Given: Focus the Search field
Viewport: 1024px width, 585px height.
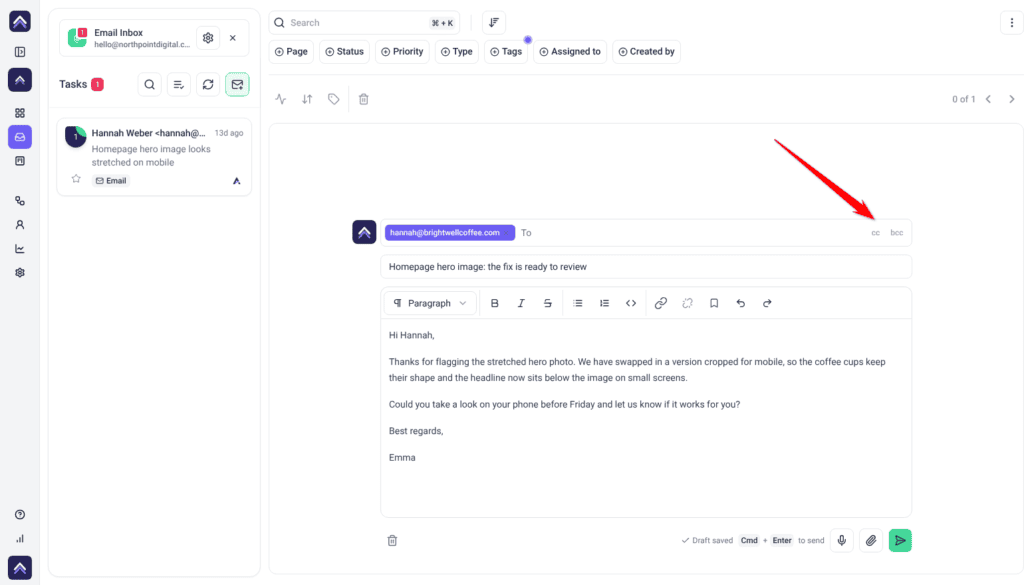Looking at the screenshot, I should click(364, 23).
